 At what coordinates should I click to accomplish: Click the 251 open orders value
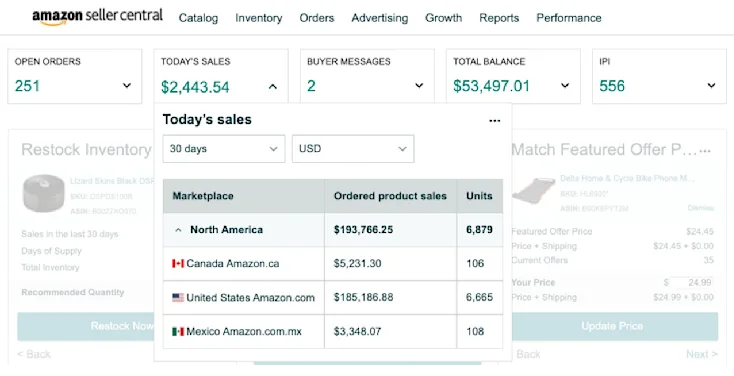click(x=27, y=86)
